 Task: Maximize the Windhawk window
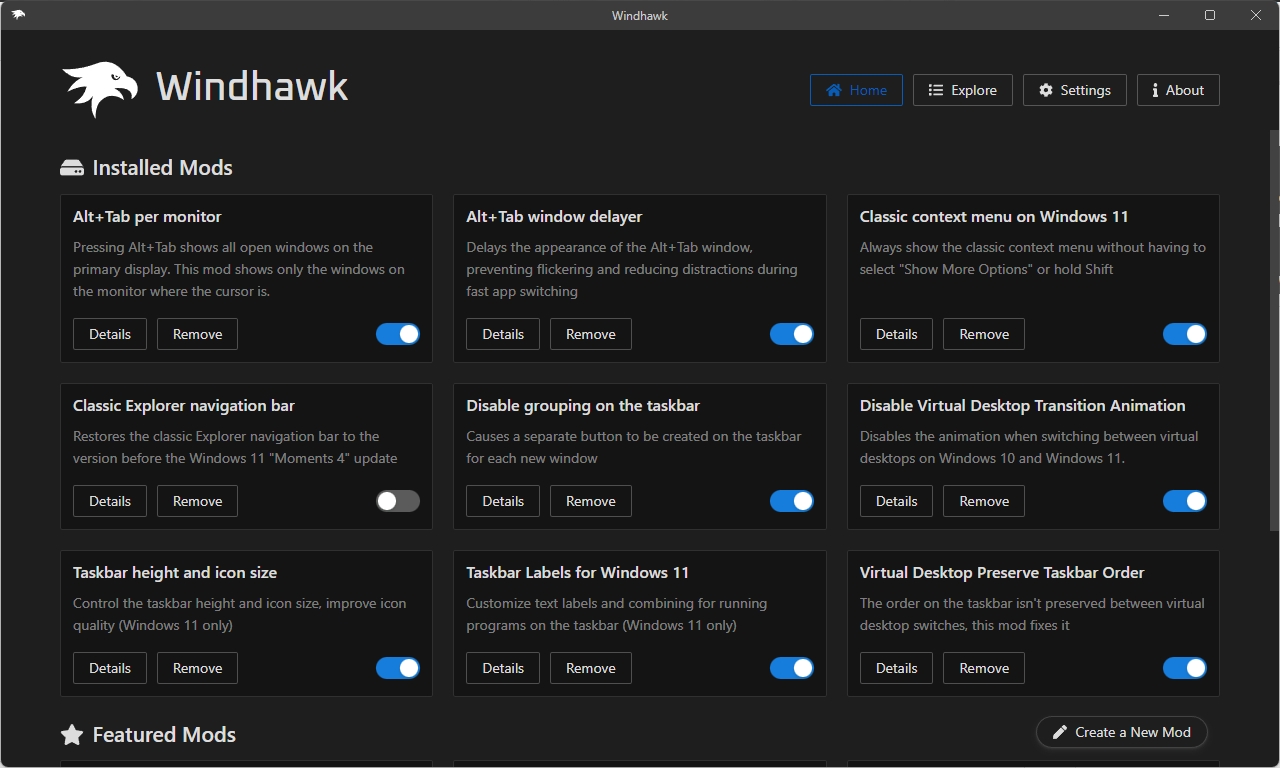[x=1210, y=15]
